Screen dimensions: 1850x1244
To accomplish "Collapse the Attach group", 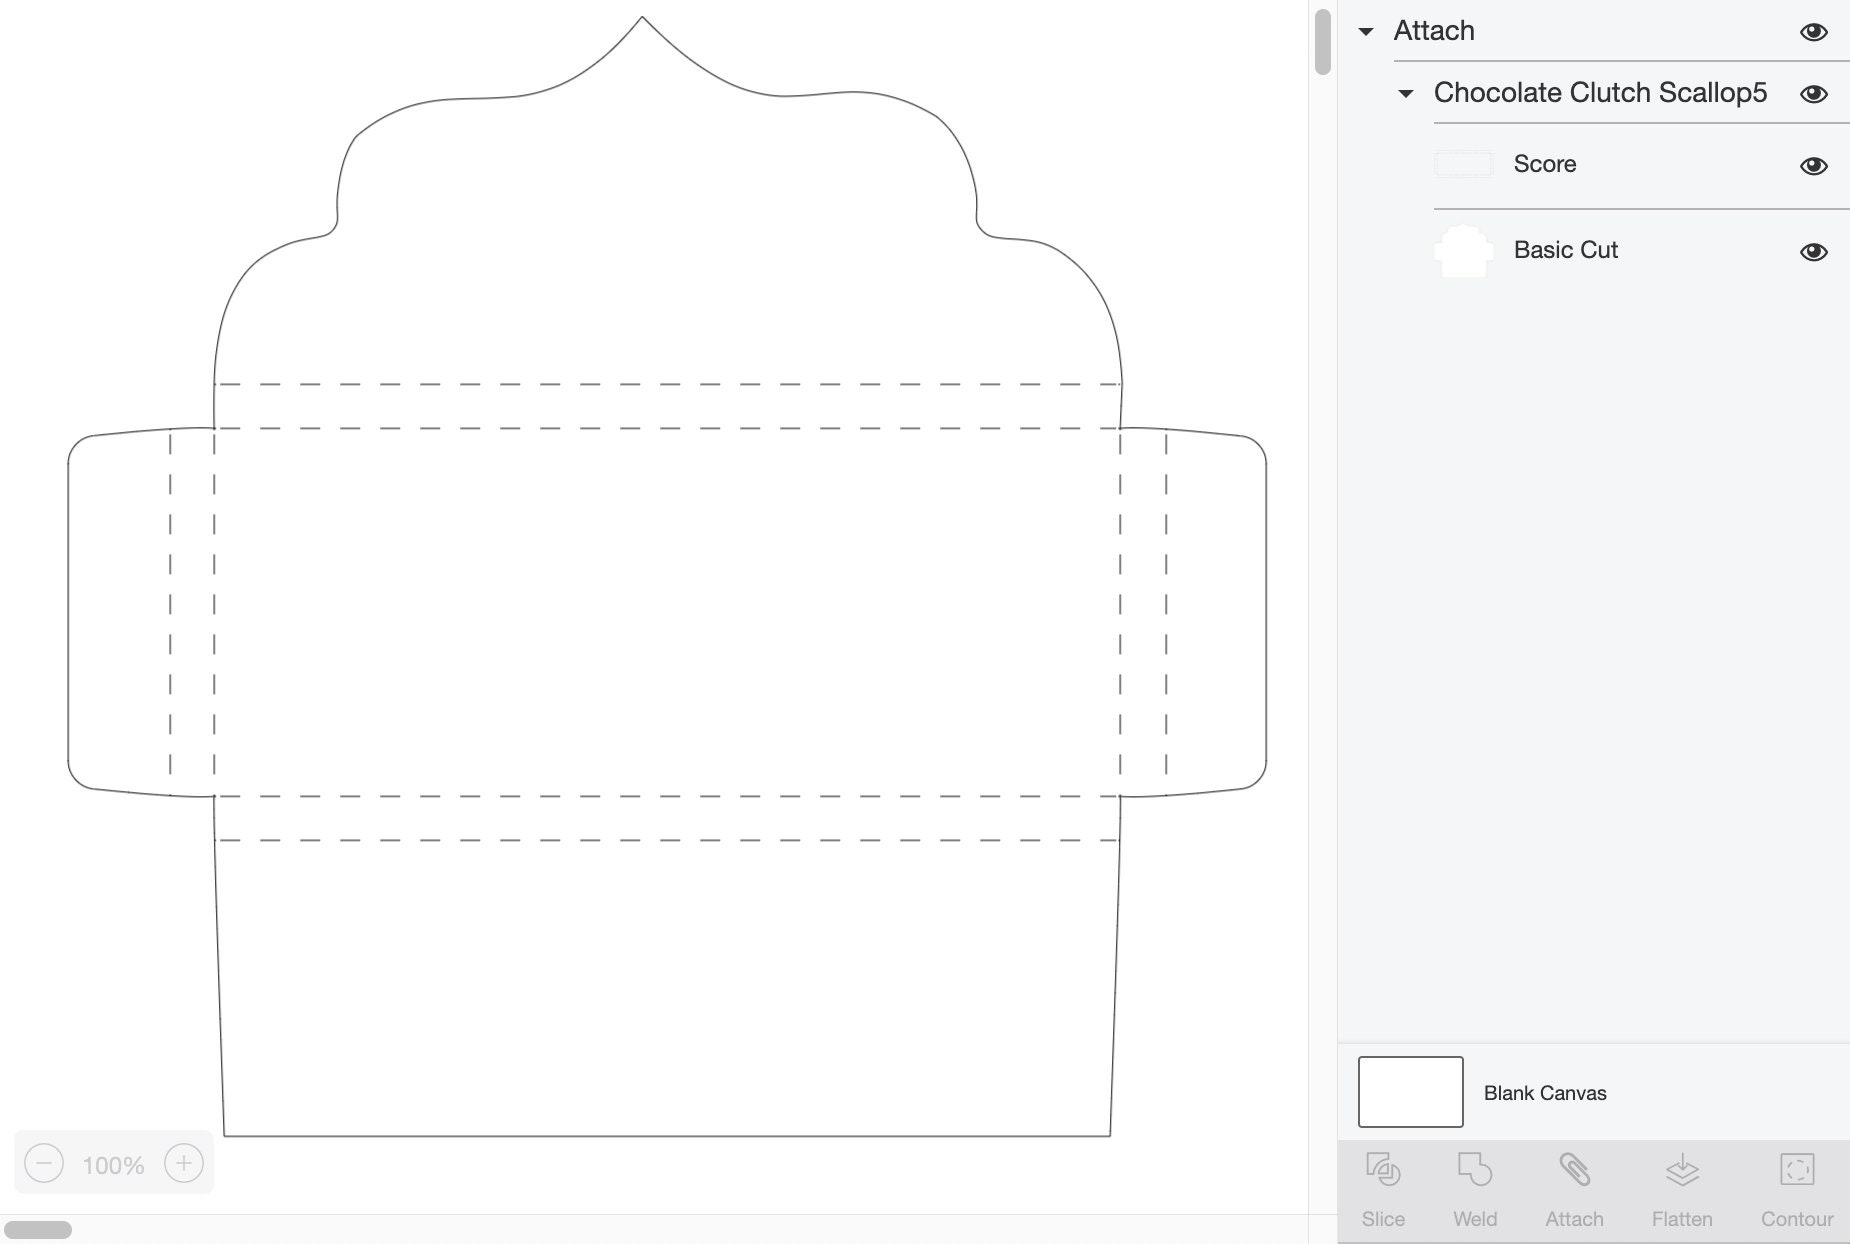I will (x=1366, y=32).
